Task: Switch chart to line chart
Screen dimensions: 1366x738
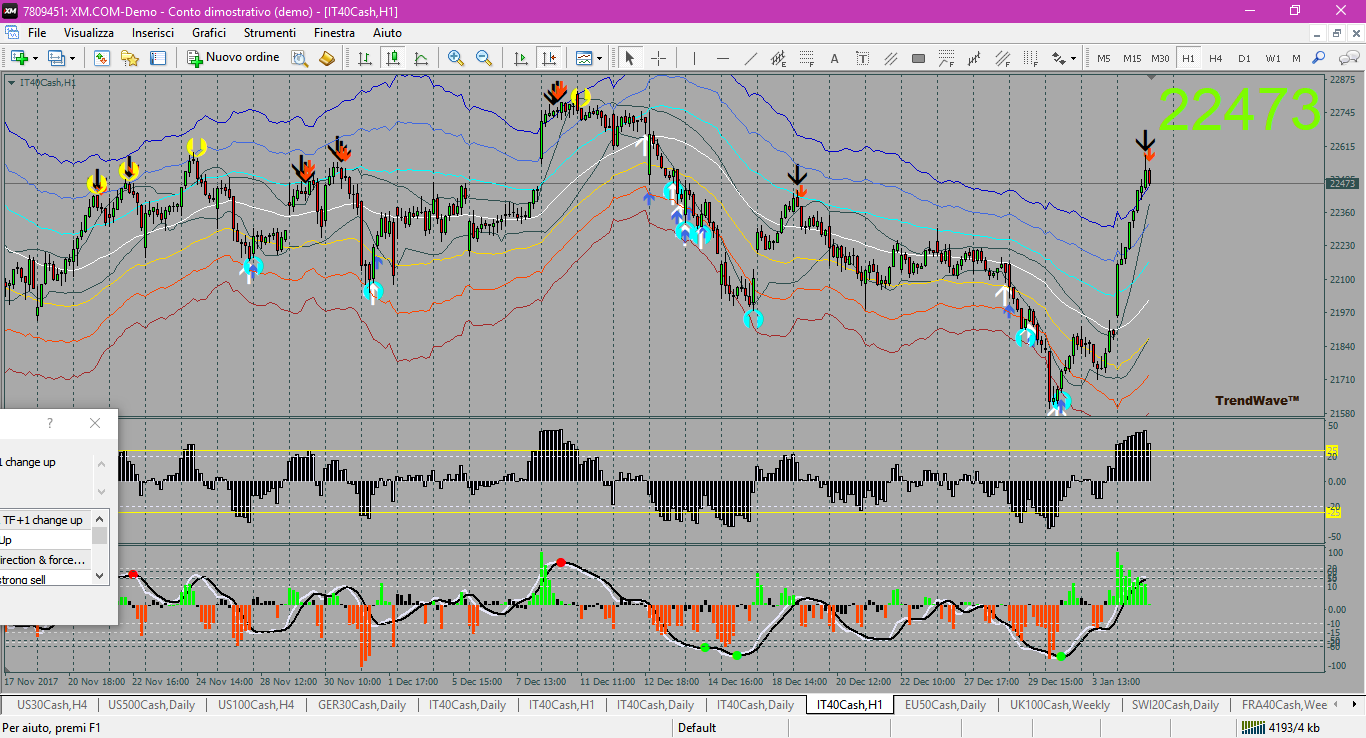Action: (x=421, y=58)
